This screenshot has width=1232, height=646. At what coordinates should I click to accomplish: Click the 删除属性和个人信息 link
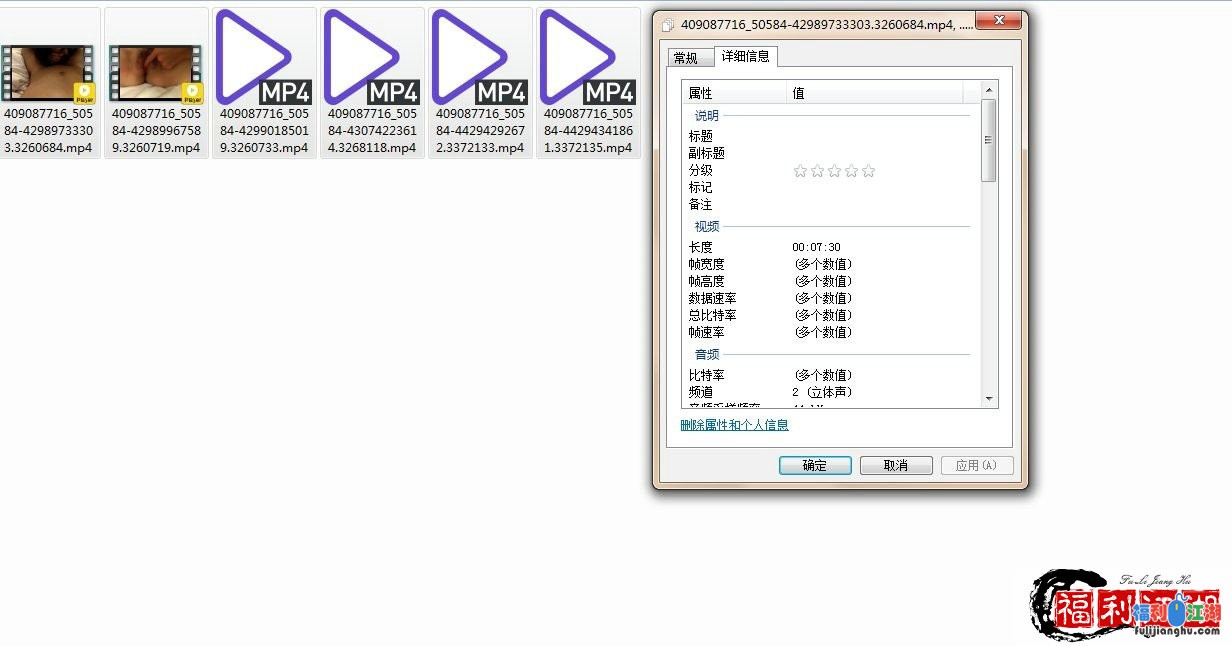click(x=734, y=425)
